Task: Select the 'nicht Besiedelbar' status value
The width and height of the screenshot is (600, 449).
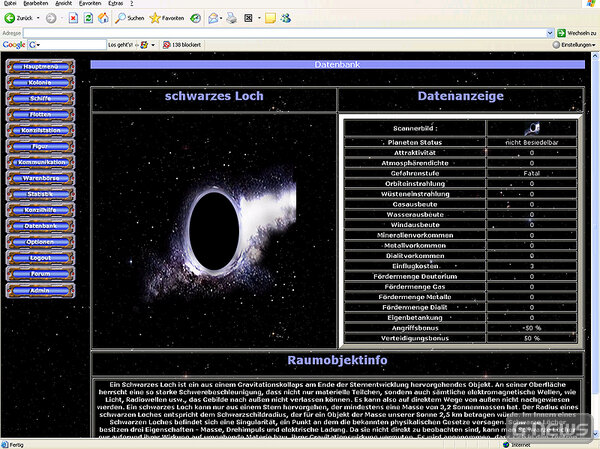Action: [532, 142]
